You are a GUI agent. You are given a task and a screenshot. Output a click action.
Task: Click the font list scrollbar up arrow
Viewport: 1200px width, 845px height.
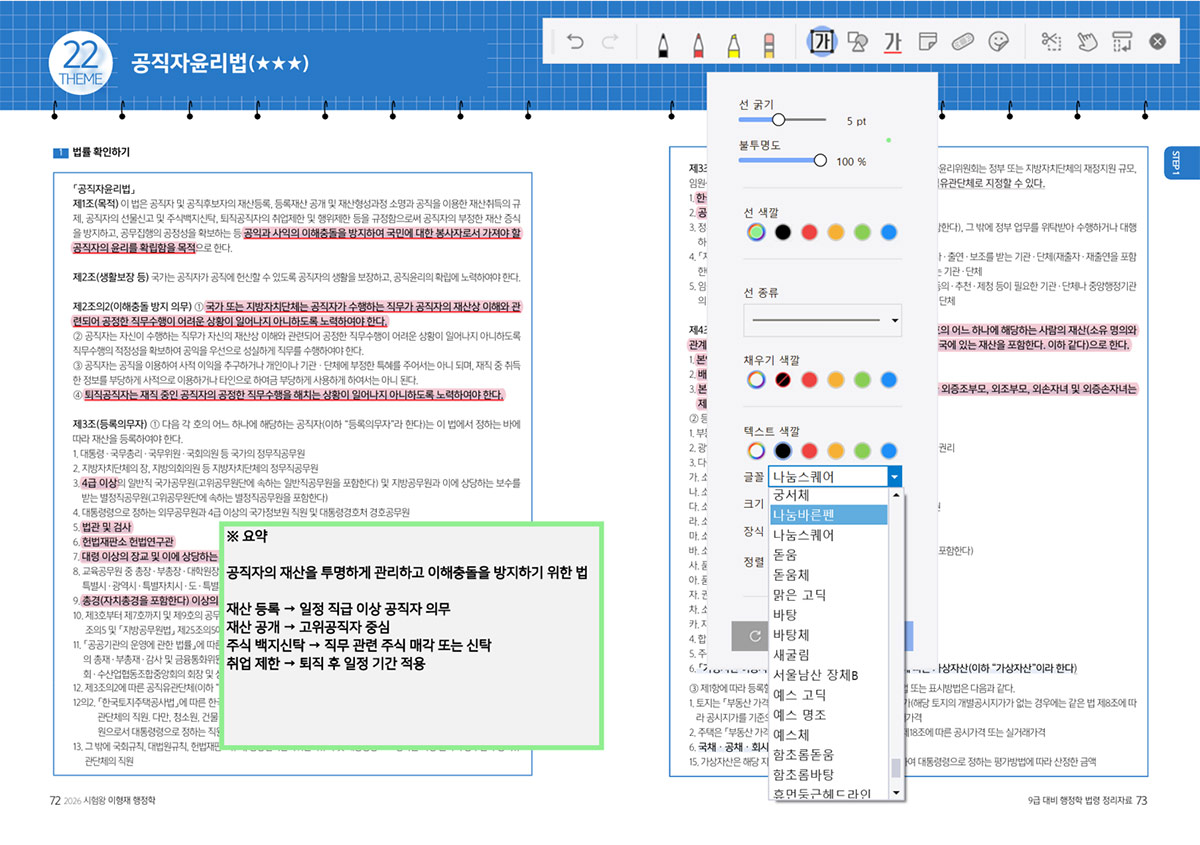(x=896, y=495)
